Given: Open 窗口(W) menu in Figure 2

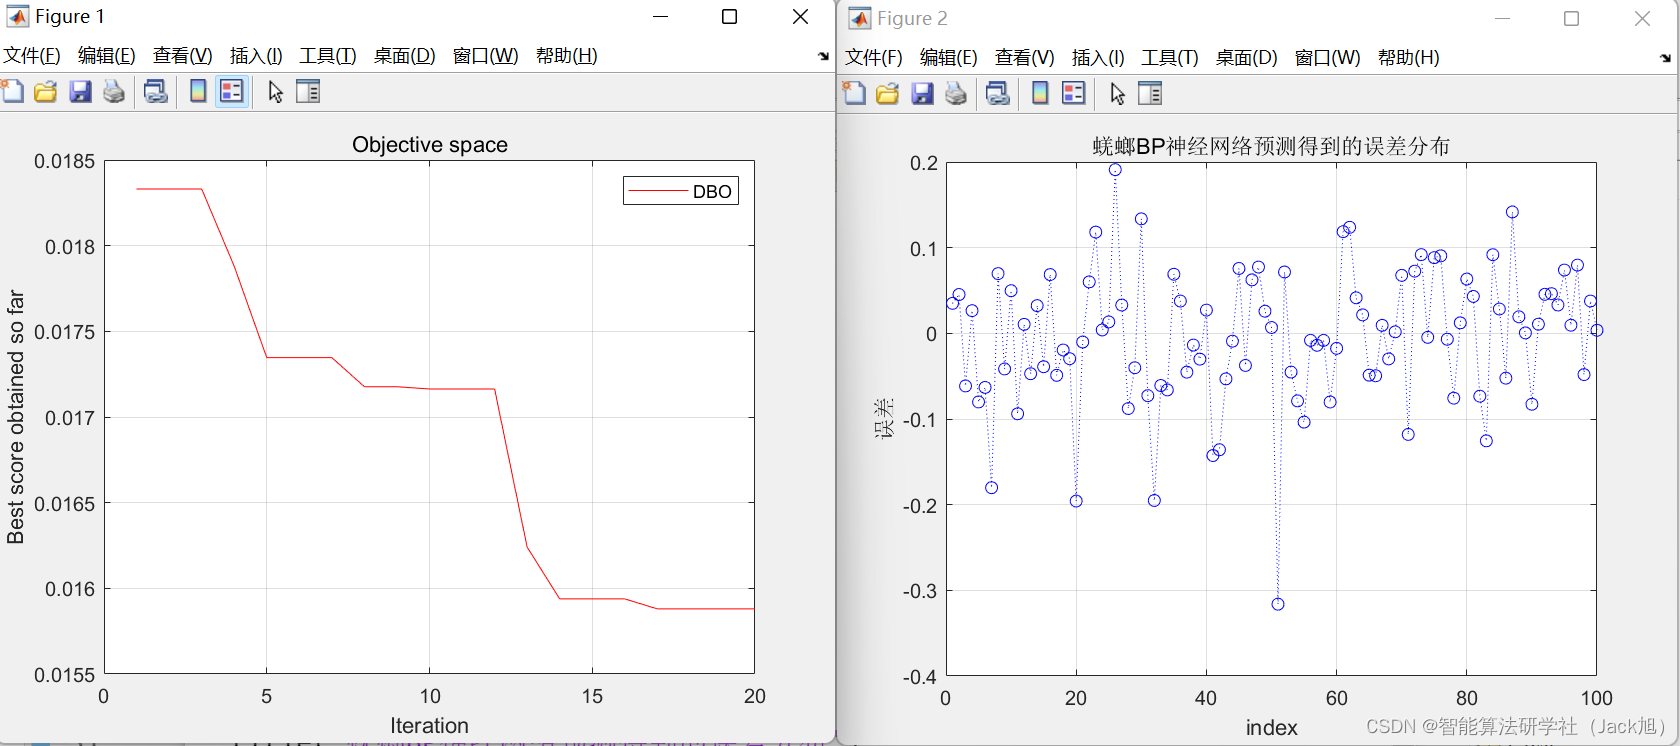Looking at the screenshot, I should click(1328, 58).
